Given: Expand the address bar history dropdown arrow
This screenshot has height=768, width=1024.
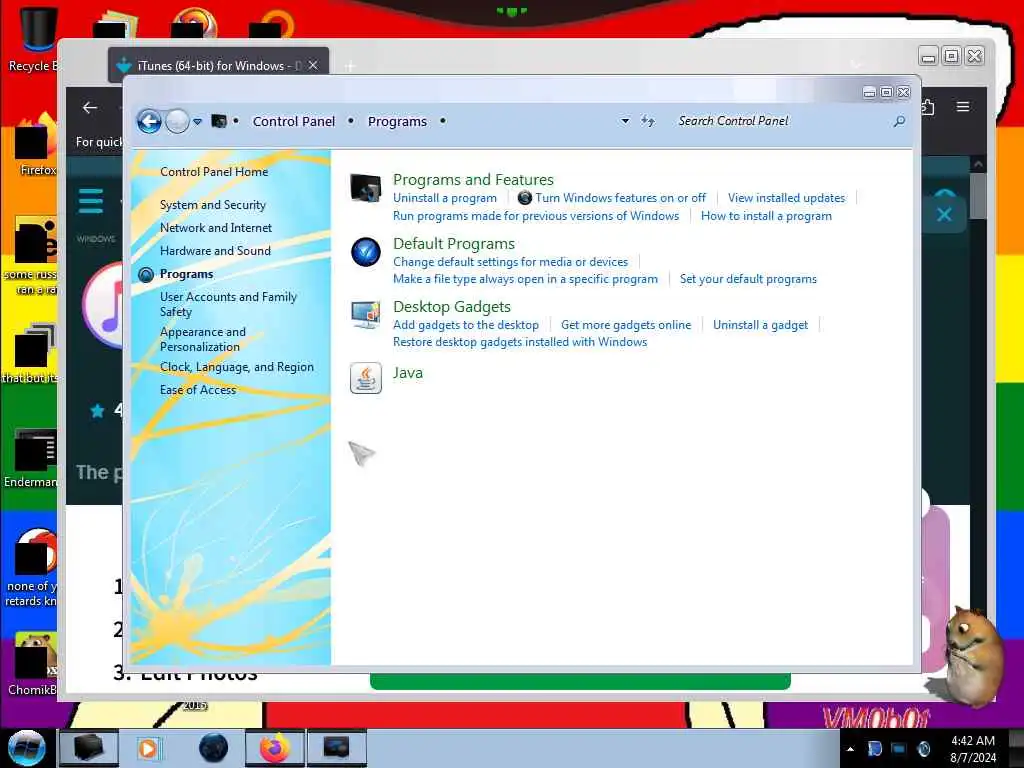Looking at the screenshot, I should [625, 121].
